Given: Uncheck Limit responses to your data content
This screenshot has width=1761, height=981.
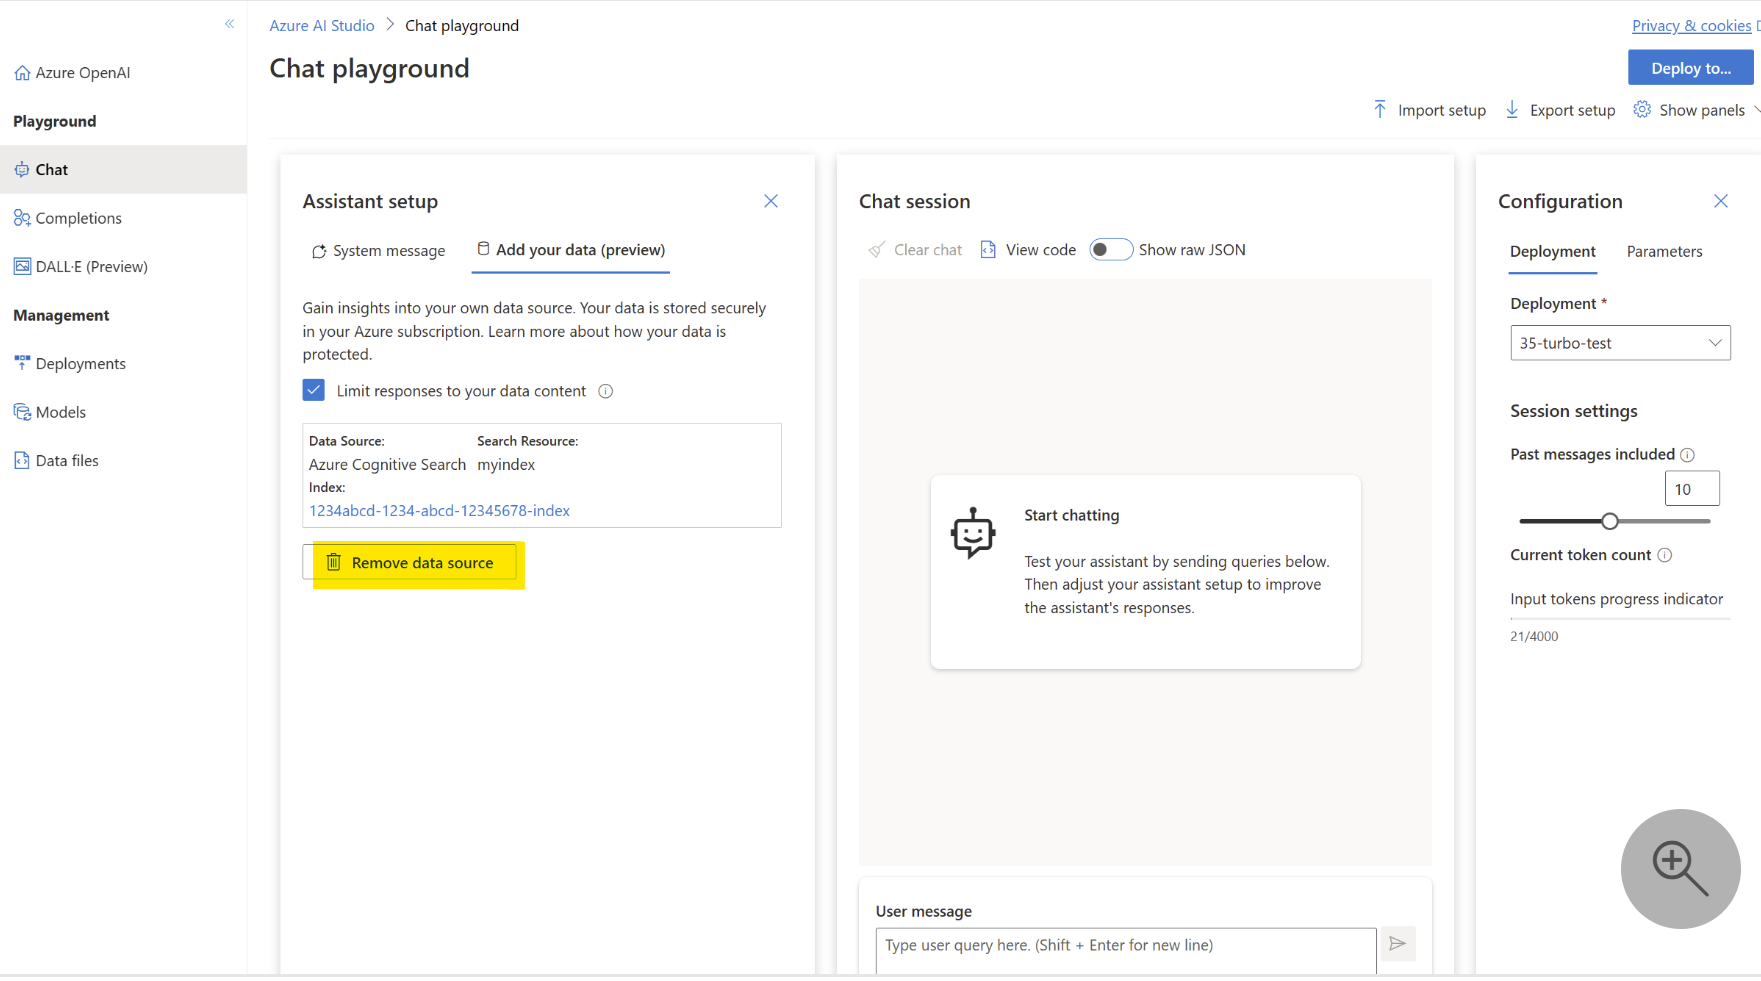Looking at the screenshot, I should [314, 390].
